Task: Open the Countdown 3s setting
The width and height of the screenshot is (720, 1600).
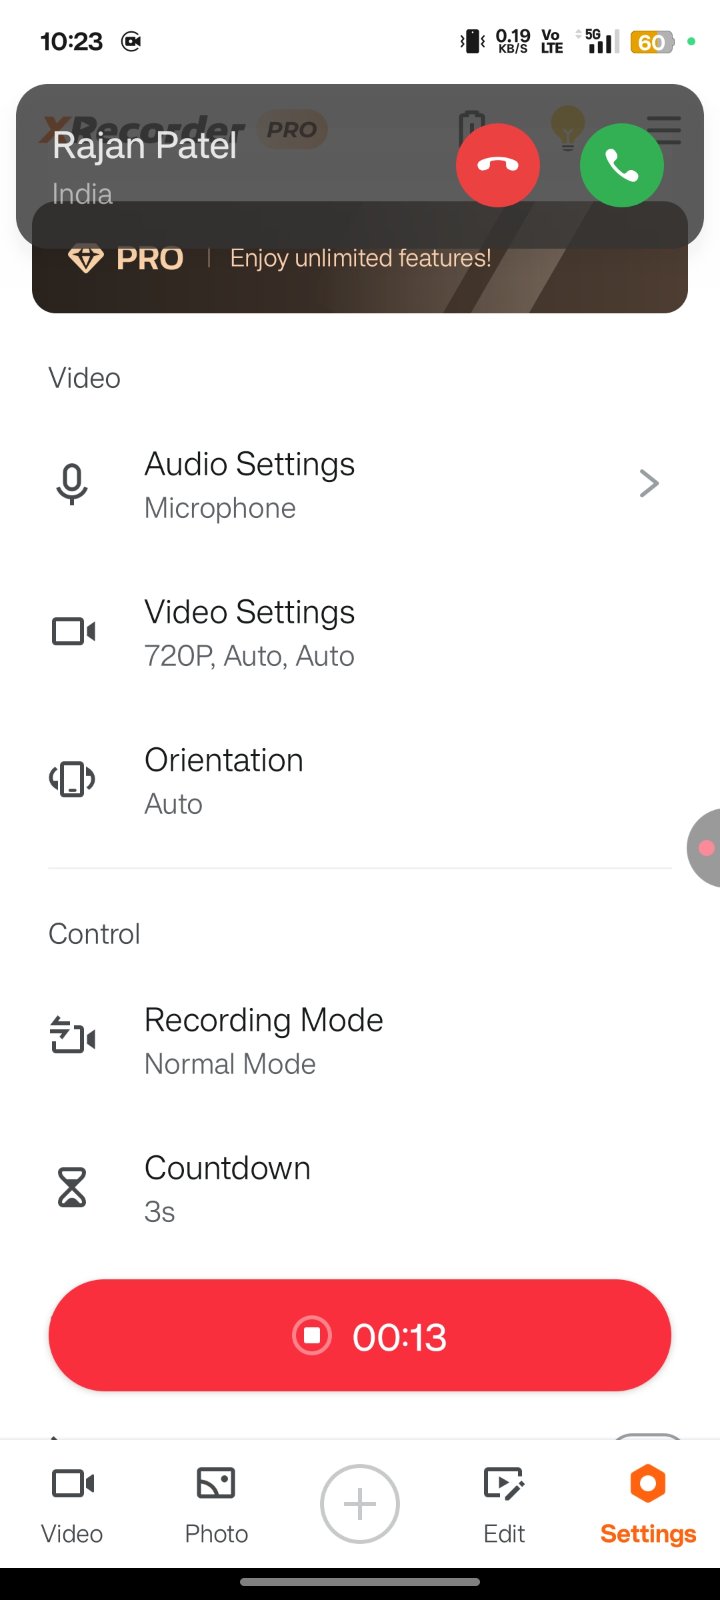Action: pyautogui.click(x=228, y=1188)
